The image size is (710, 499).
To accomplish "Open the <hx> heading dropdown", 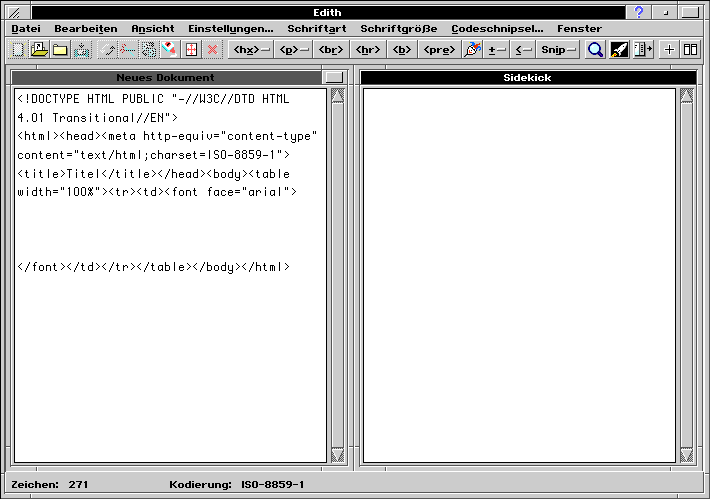I will (x=251, y=49).
